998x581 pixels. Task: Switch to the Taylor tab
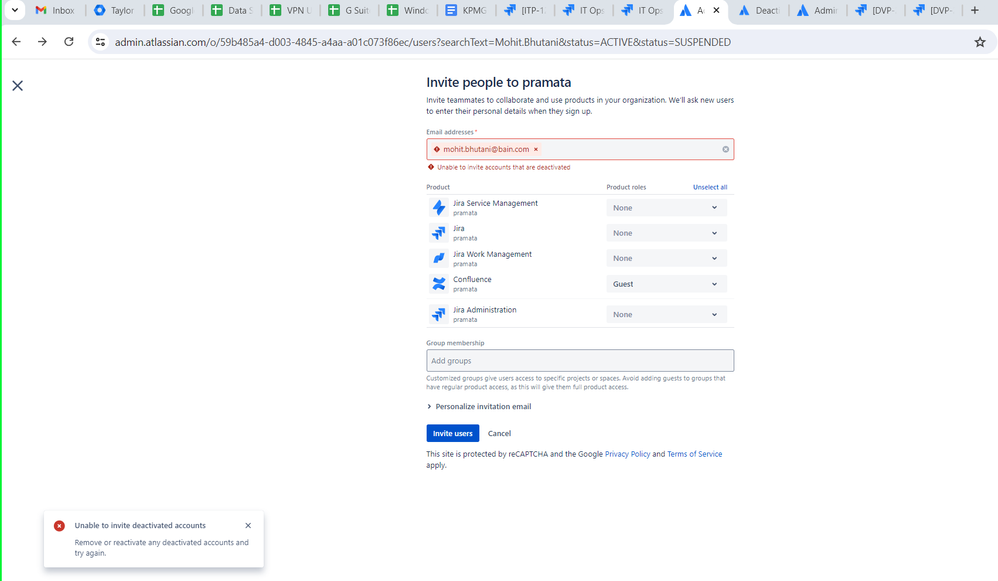pos(114,10)
